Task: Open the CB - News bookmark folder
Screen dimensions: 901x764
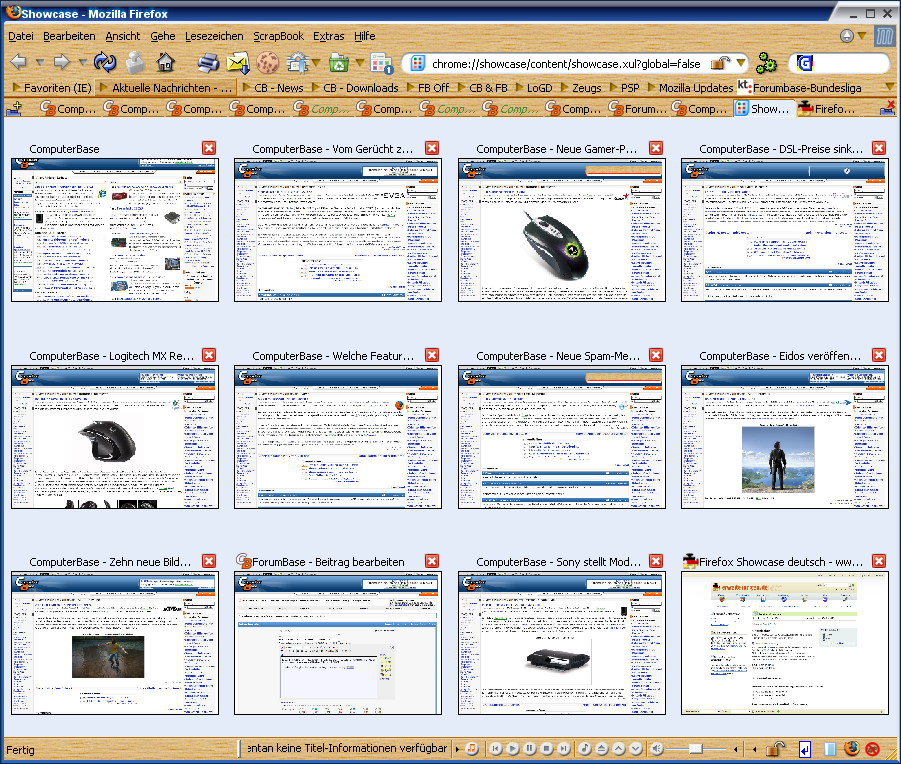Action: [273, 88]
